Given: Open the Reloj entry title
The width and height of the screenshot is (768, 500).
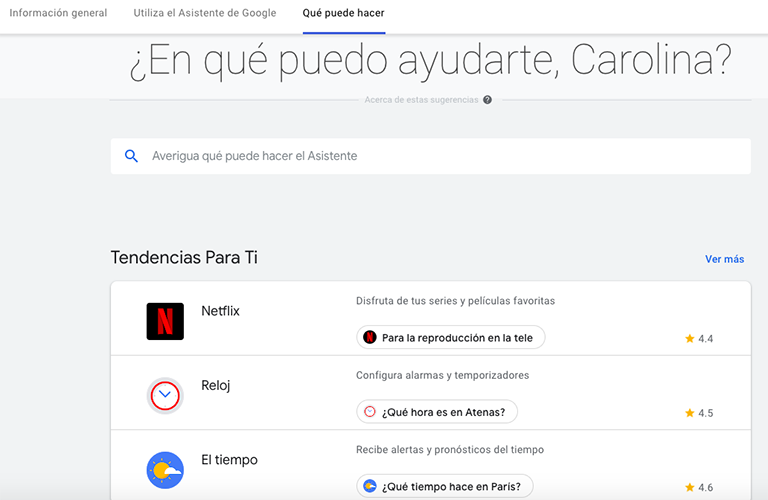Looking at the screenshot, I should pos(215,385).
